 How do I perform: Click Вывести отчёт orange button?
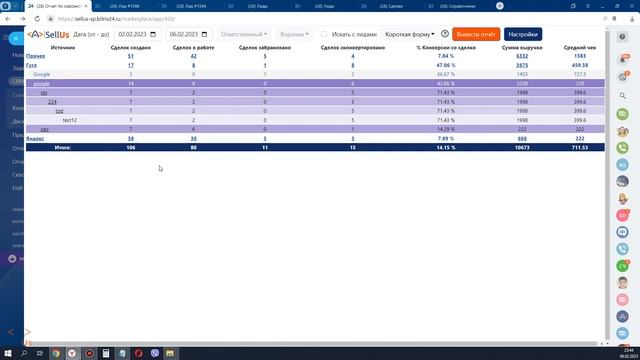(x=476, y=34)
